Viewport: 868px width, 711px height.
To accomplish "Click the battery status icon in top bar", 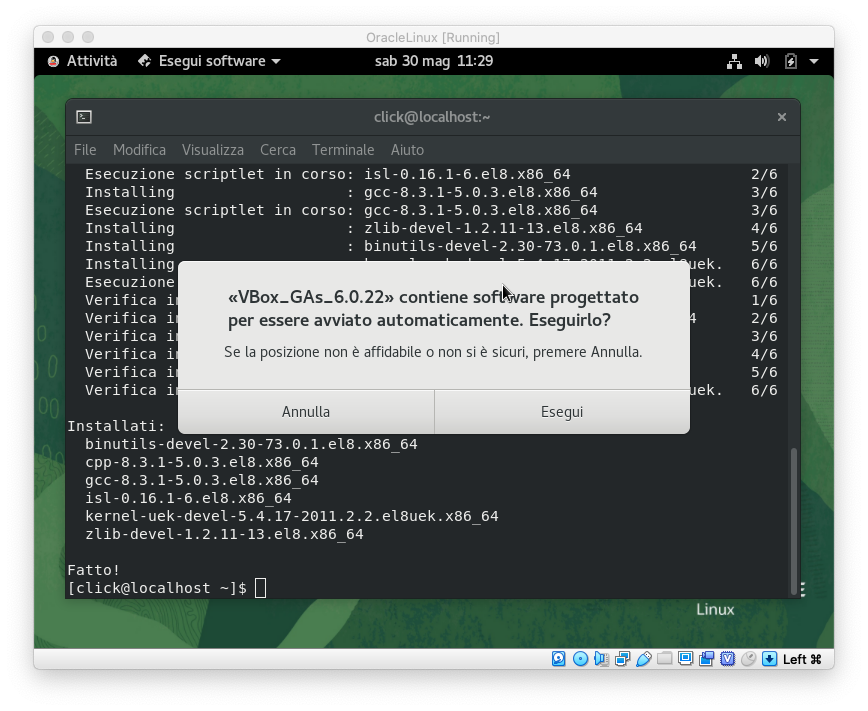I will point(791,61).
